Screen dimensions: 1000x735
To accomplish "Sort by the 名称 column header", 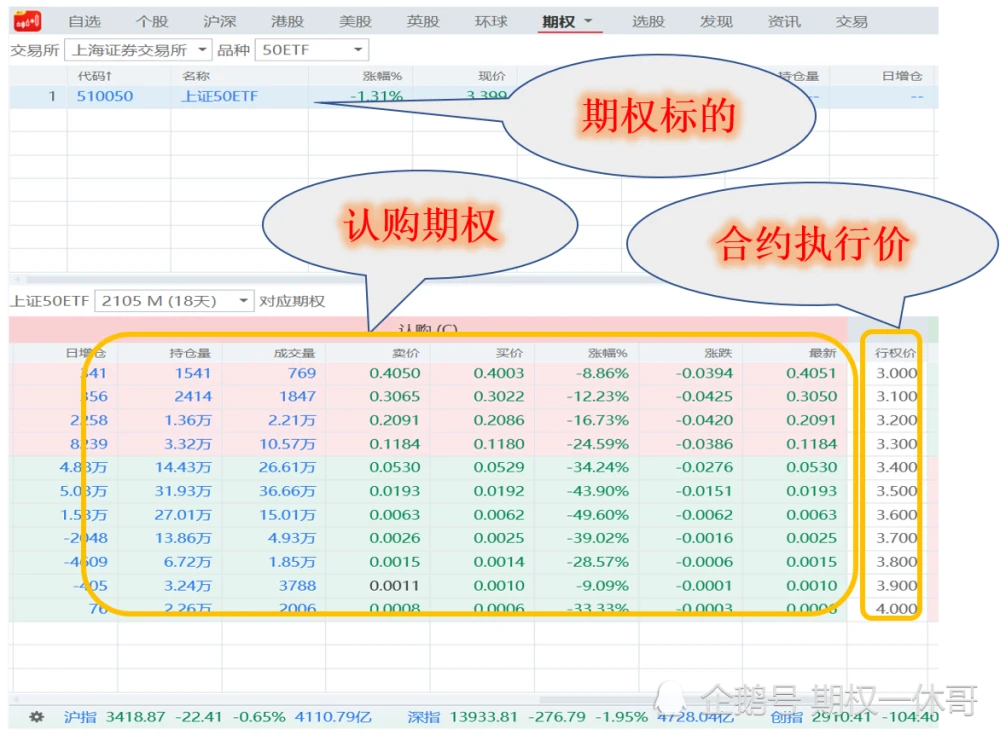I will click(196, 76).
